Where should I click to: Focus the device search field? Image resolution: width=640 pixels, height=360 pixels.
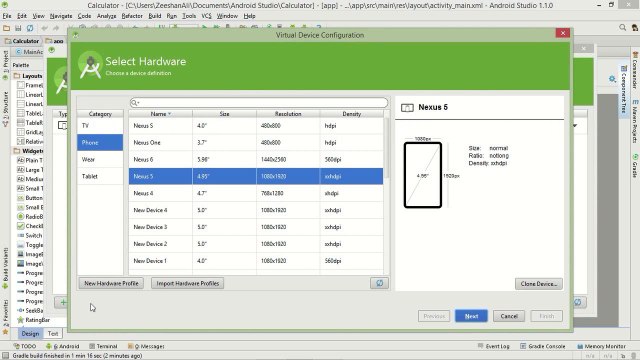[259, 102]
